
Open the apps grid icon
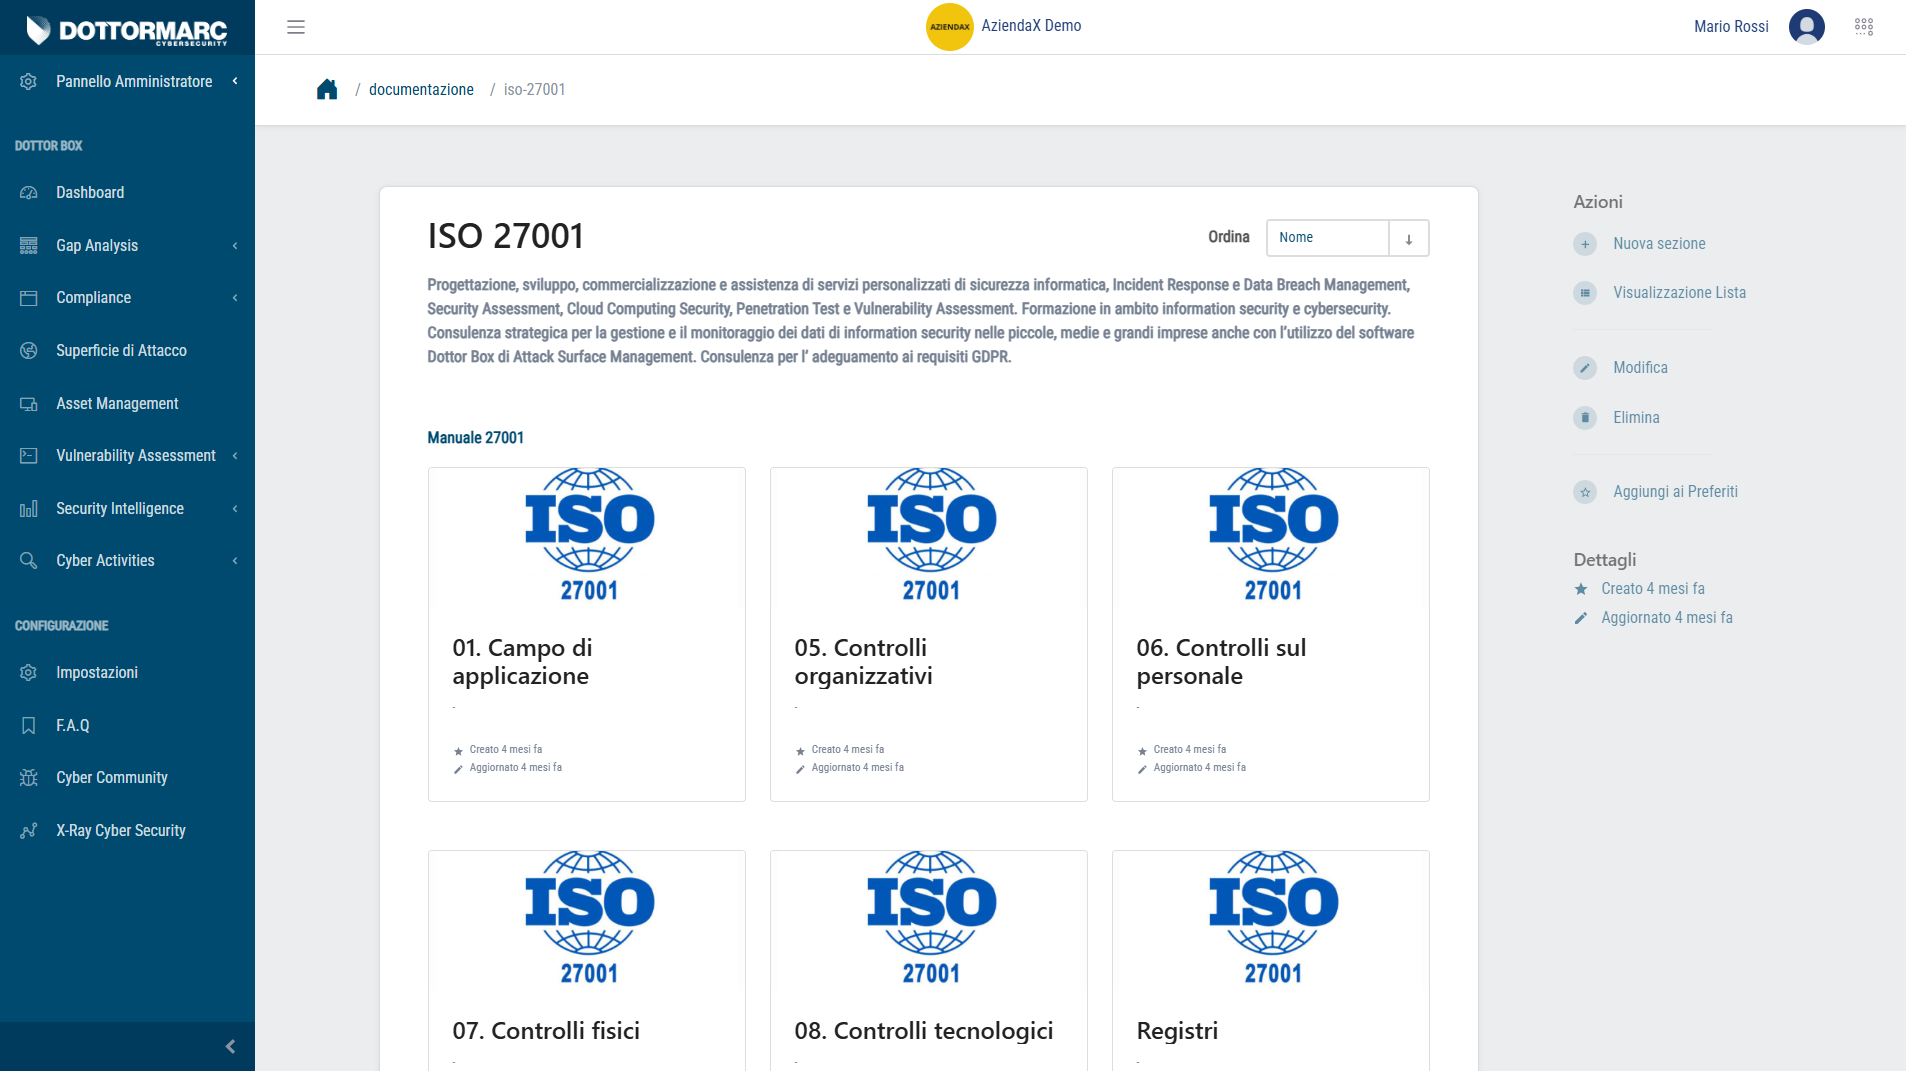(1864, 27)
